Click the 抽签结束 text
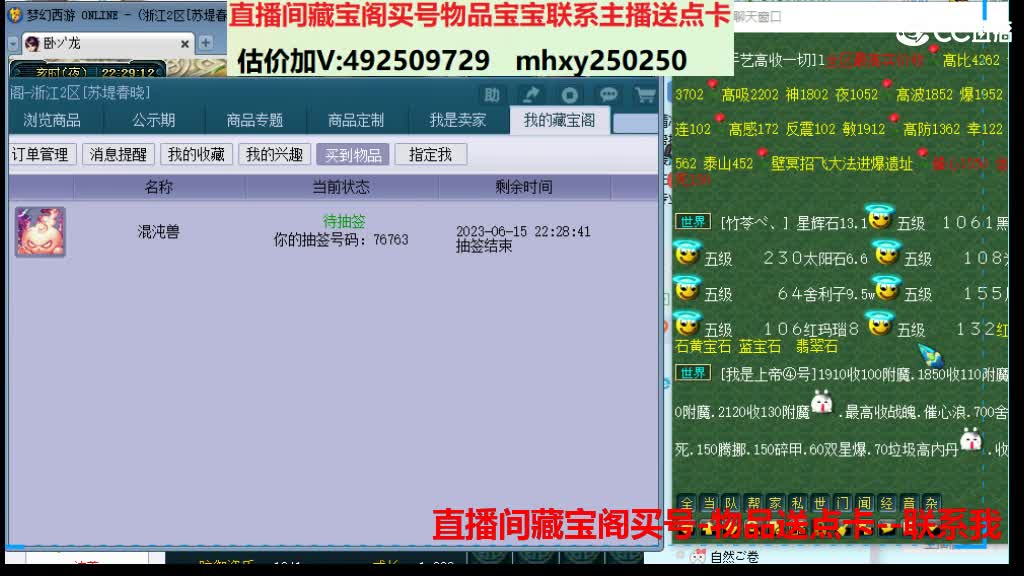Screen dimensions: 1024x576 point(484,246)
